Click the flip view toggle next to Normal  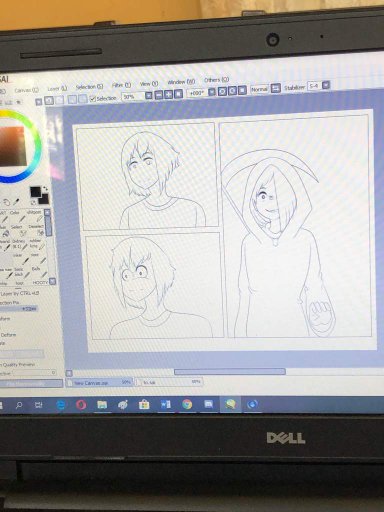[x=275, y=89]
